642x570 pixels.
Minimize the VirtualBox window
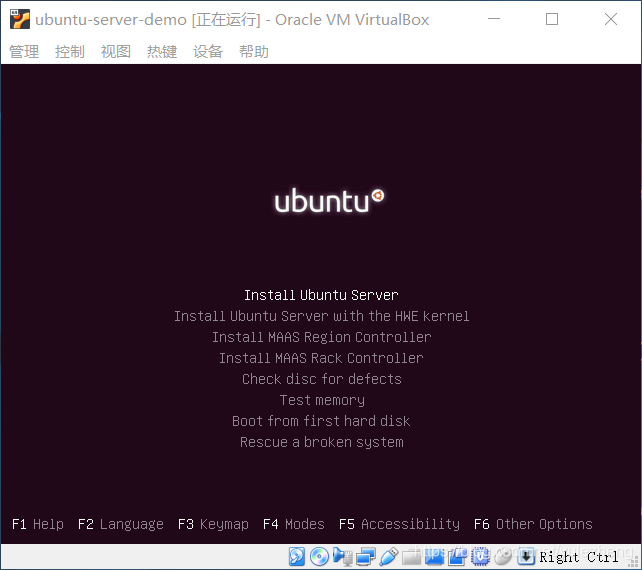[x=494, y=19]
